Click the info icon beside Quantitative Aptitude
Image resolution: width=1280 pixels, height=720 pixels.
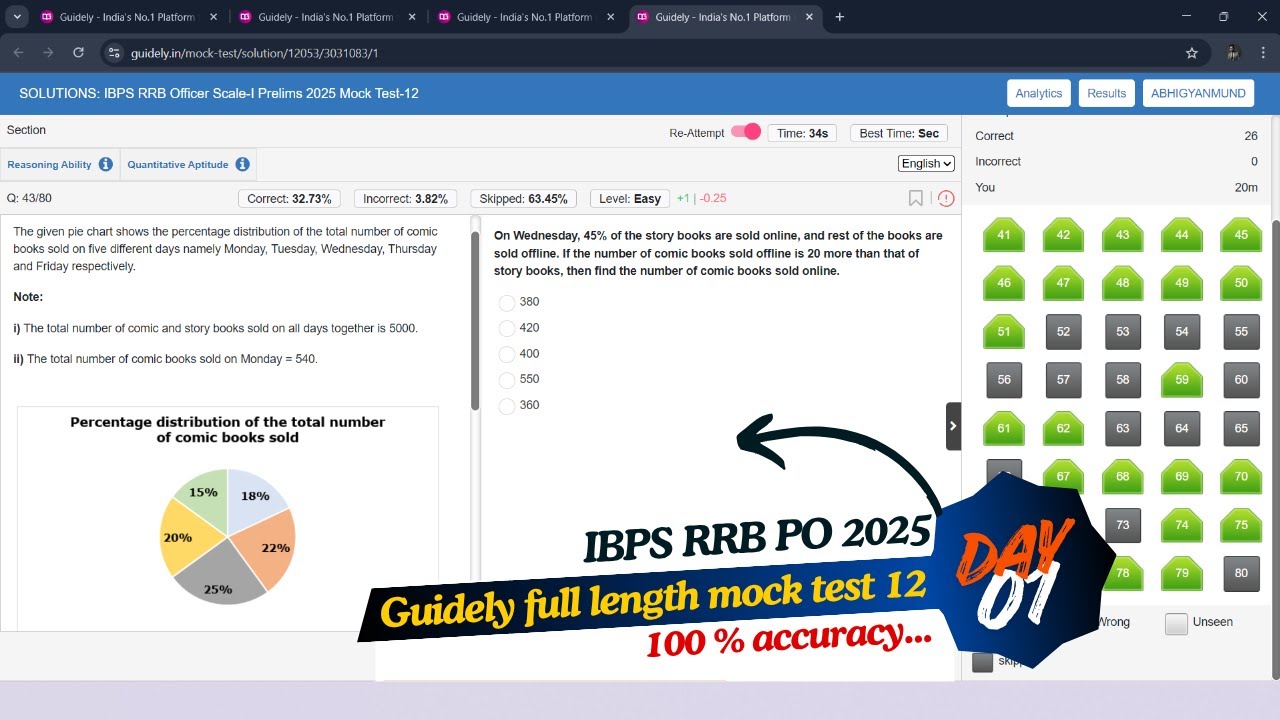[x=242, y=164]
